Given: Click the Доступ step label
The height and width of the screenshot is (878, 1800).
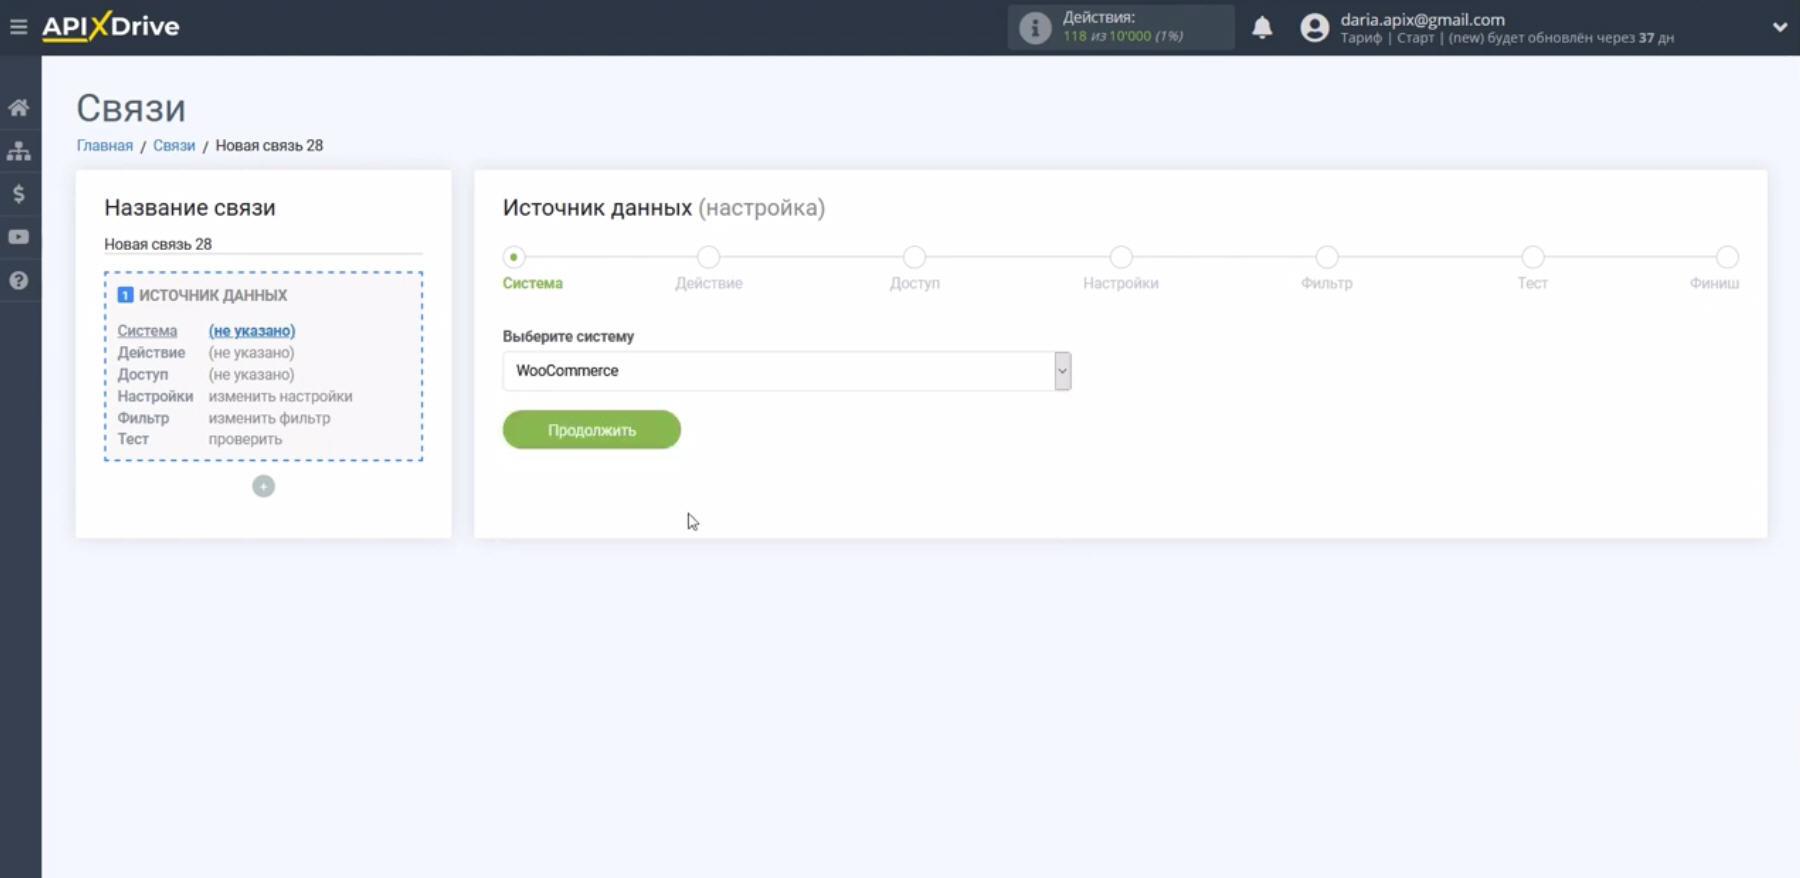Looking at the screenshot, I should pyautogui.click(x=914, y=283).
